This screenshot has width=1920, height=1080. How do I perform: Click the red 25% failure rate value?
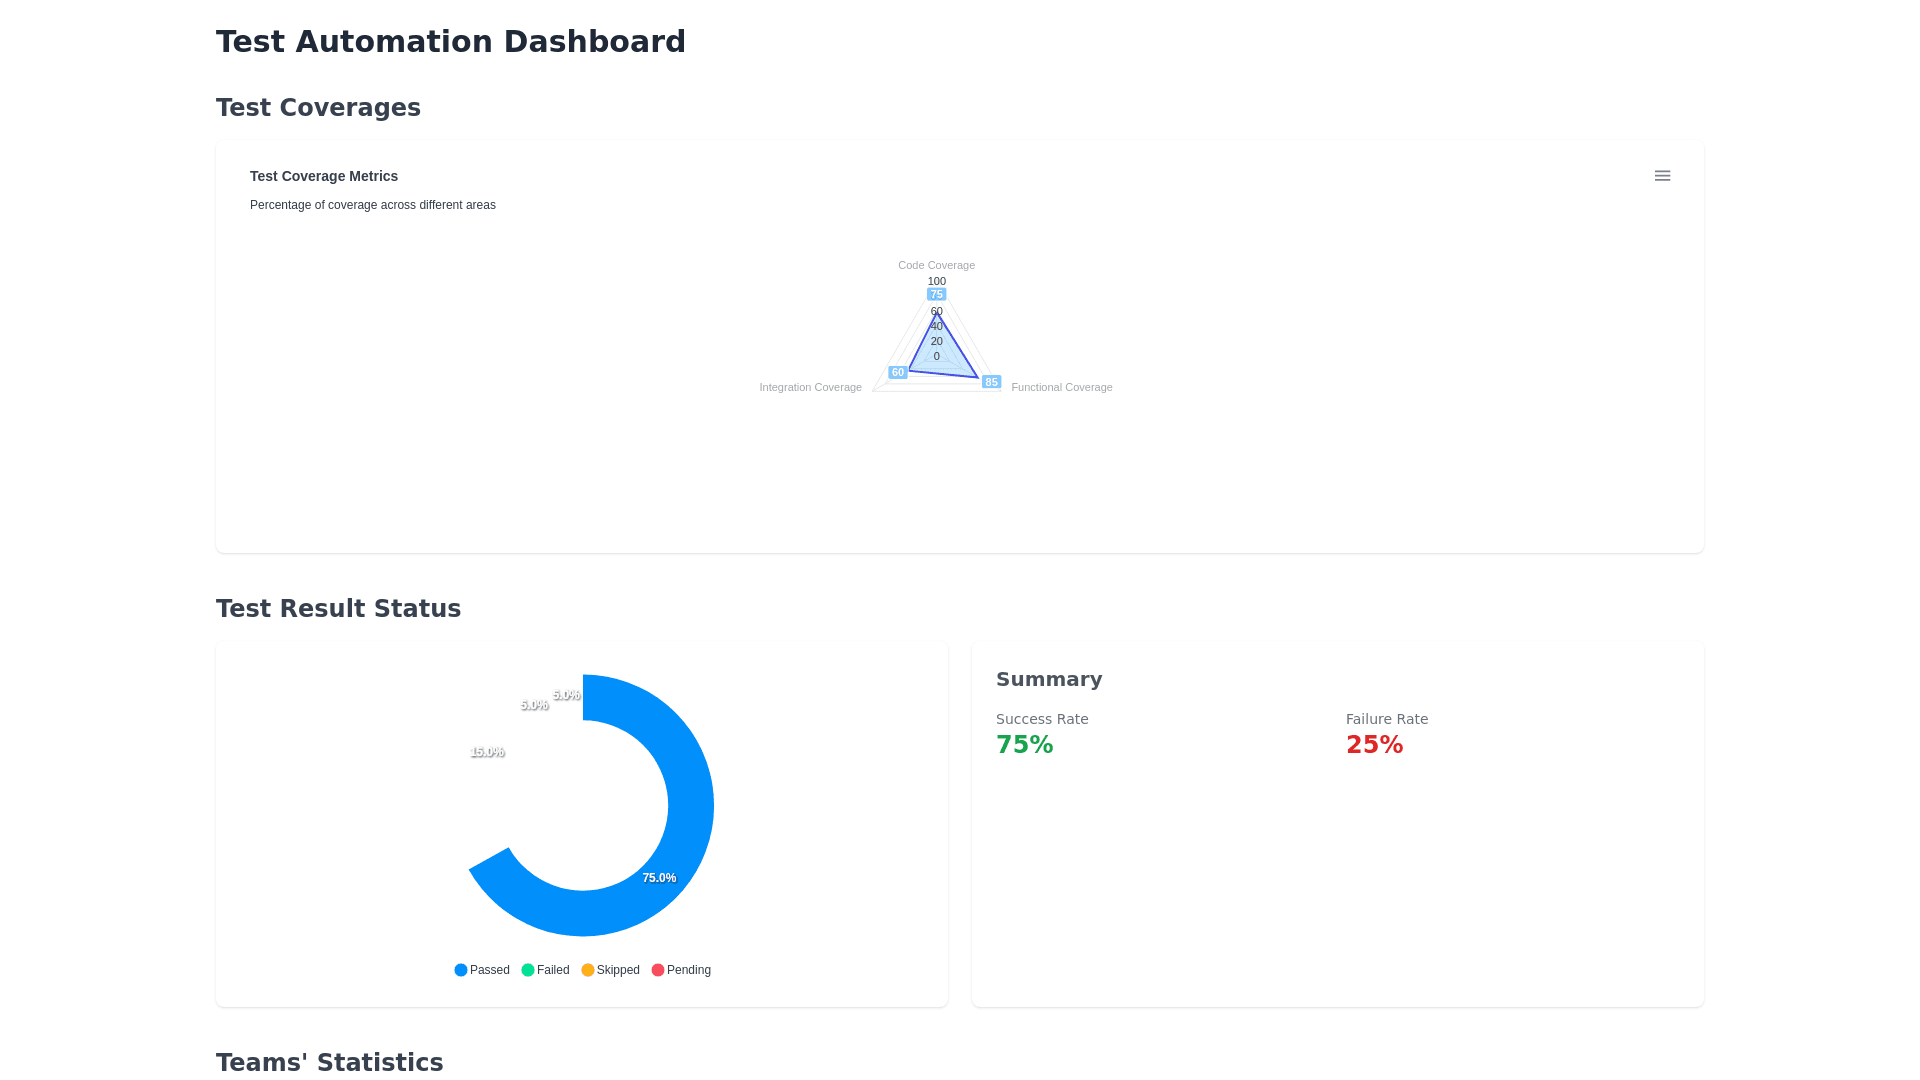pos(1374,745)
